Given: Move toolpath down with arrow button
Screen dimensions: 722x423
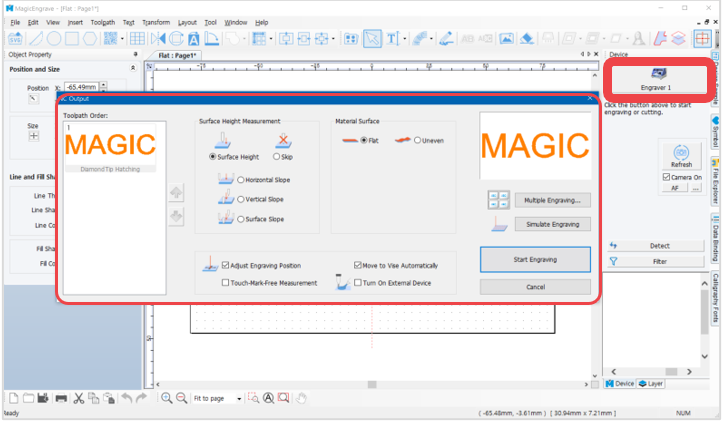Looking at the screenshot, I should click(176, 216).
